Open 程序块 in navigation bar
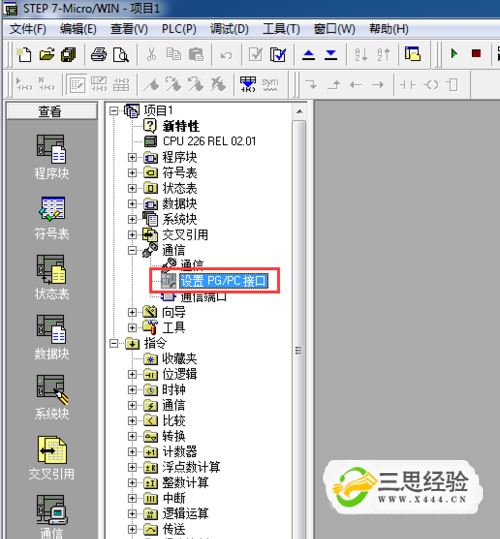This screenshot has height=539, width=500. [x=52, y=157]
